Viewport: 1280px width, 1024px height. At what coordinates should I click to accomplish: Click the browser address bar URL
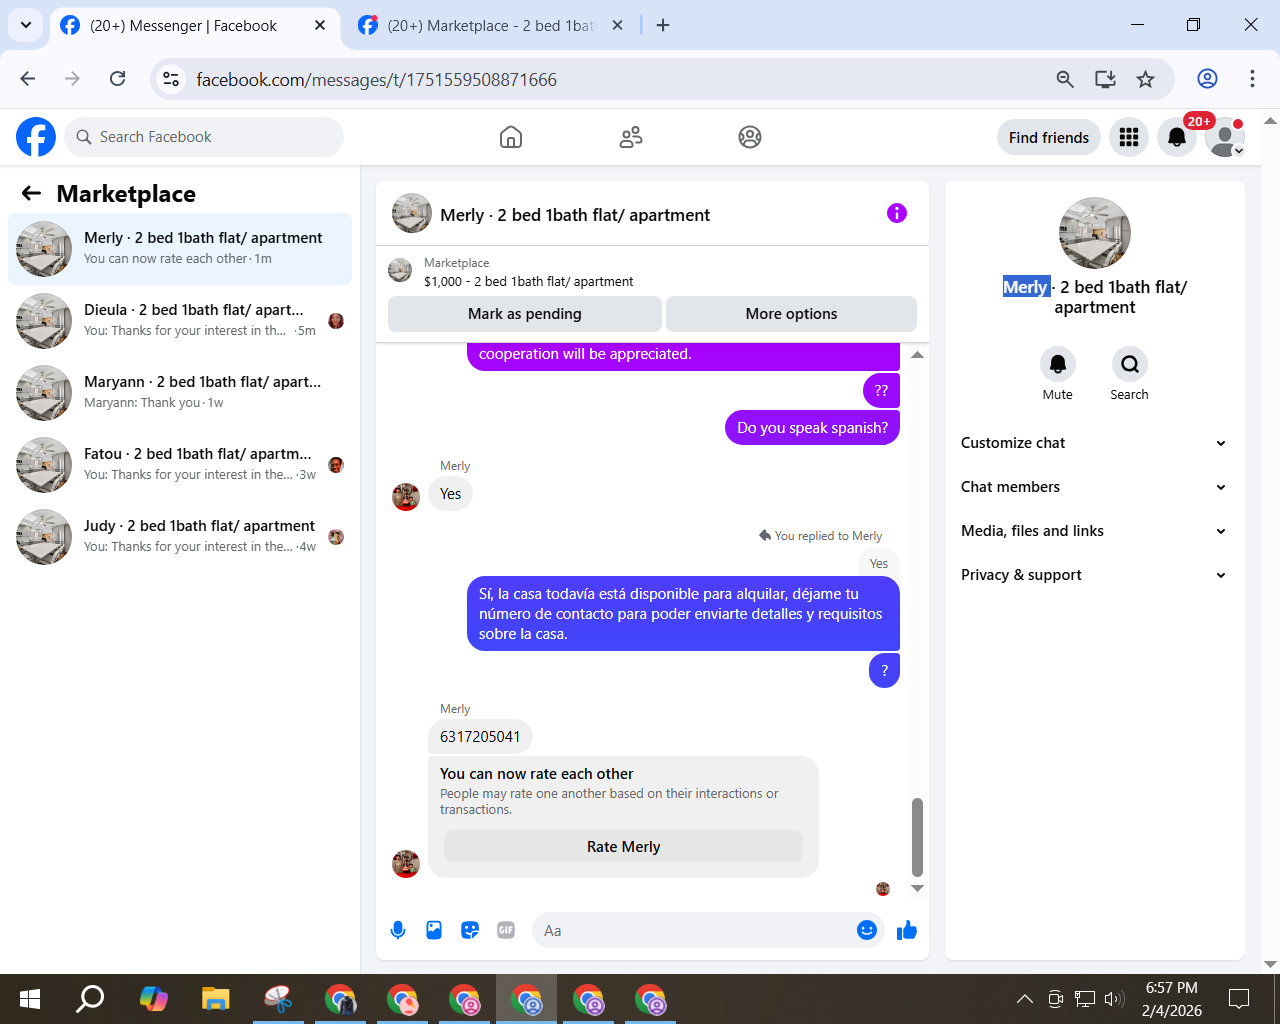(376, 79)
